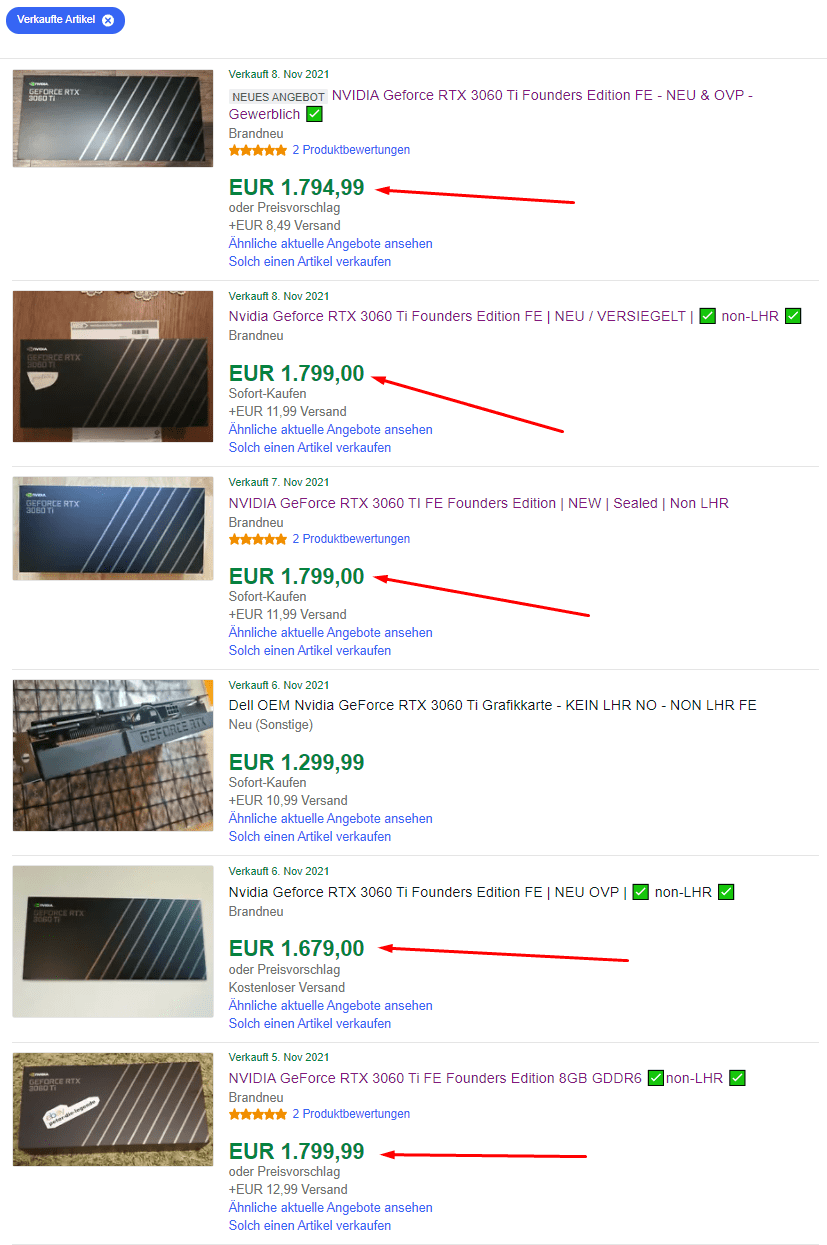Open 'NEW | Sealed | Non LHR' listing title
This screenshot has height=1245, width=827.
[479, 503]
